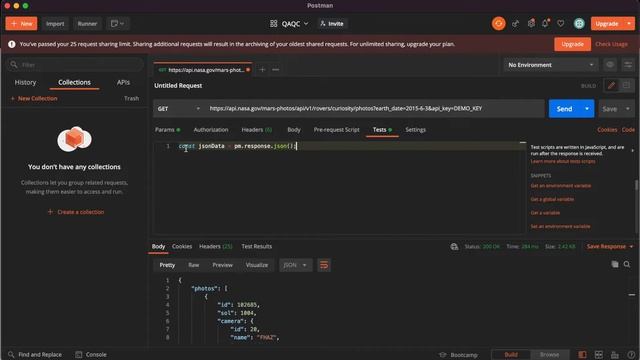
Task: Open the QAQC workspace dropdown
Action: pos(295,24)
